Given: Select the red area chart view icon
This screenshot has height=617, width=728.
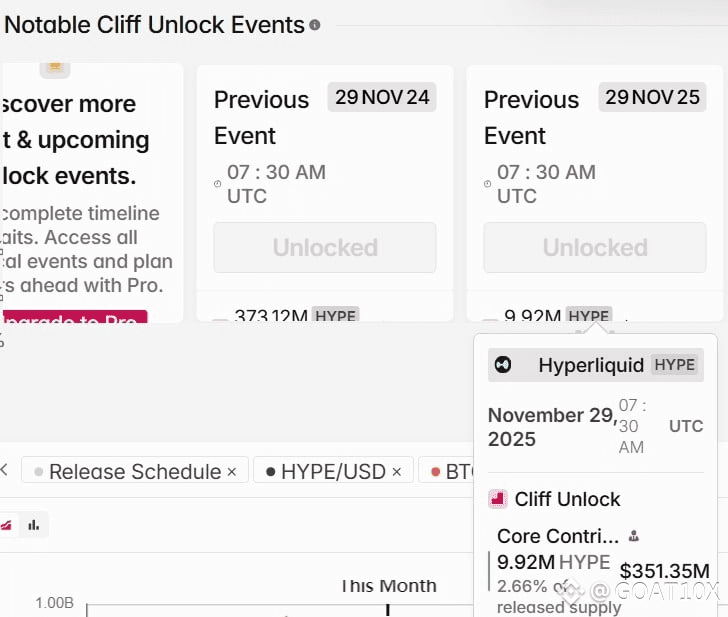Looking at the screenshot, I should (7, 524).
